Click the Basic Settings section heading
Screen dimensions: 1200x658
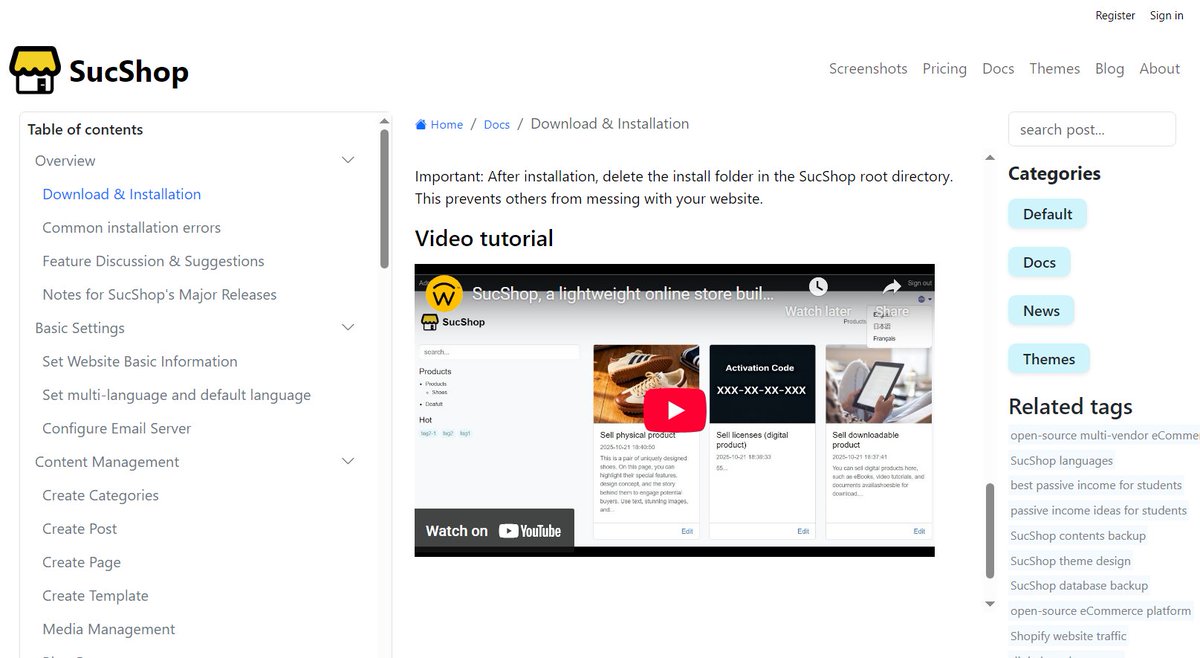pos(80,328)
